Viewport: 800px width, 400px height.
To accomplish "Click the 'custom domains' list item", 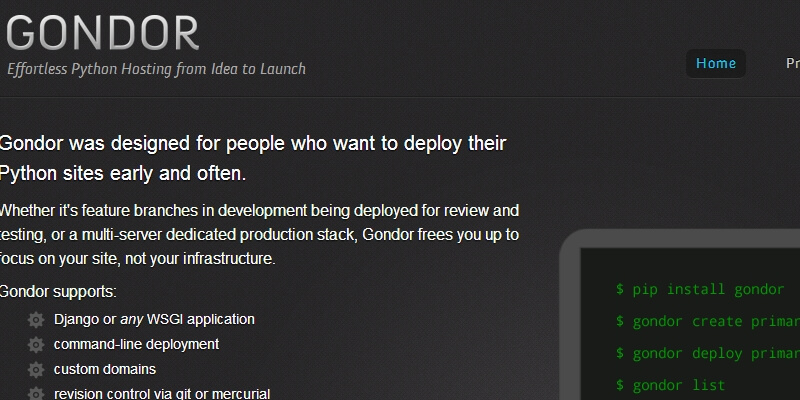I will pos(105,369).
